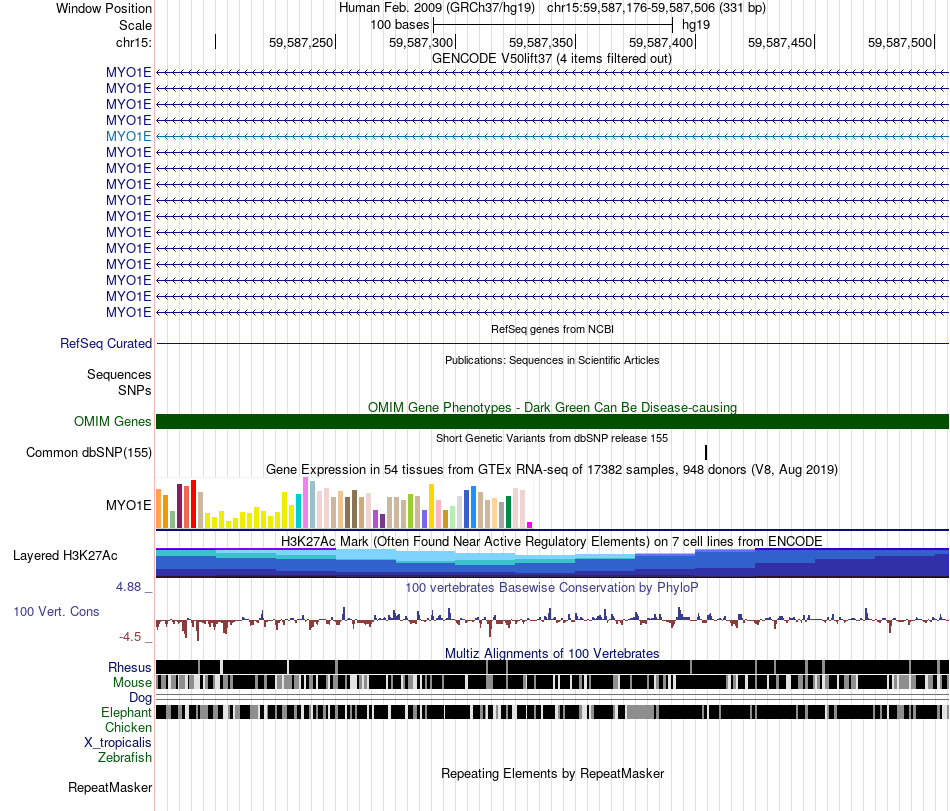The height and width of the screenshot is (811, 950).
Task: Click the Human Feb. 2009 (GRCh37/hg19) assembly text
Action: coord(437,8)
